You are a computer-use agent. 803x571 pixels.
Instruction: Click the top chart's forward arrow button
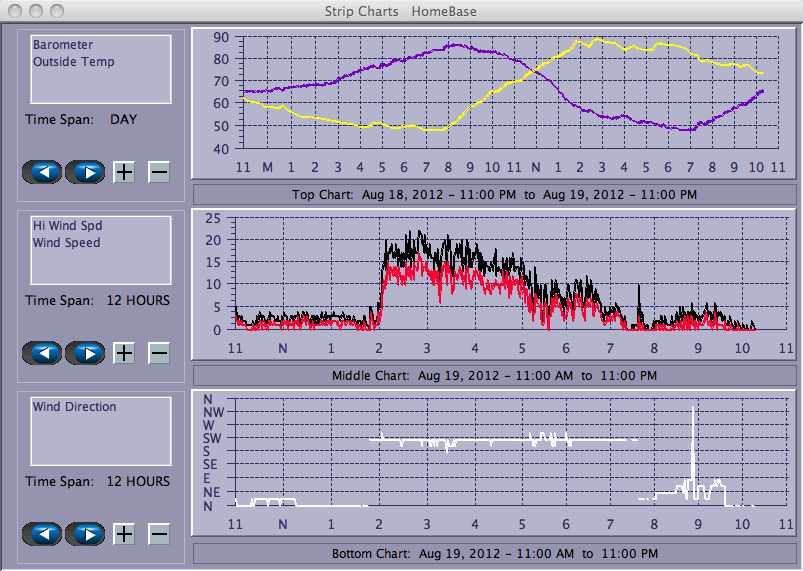click(86, 172)
